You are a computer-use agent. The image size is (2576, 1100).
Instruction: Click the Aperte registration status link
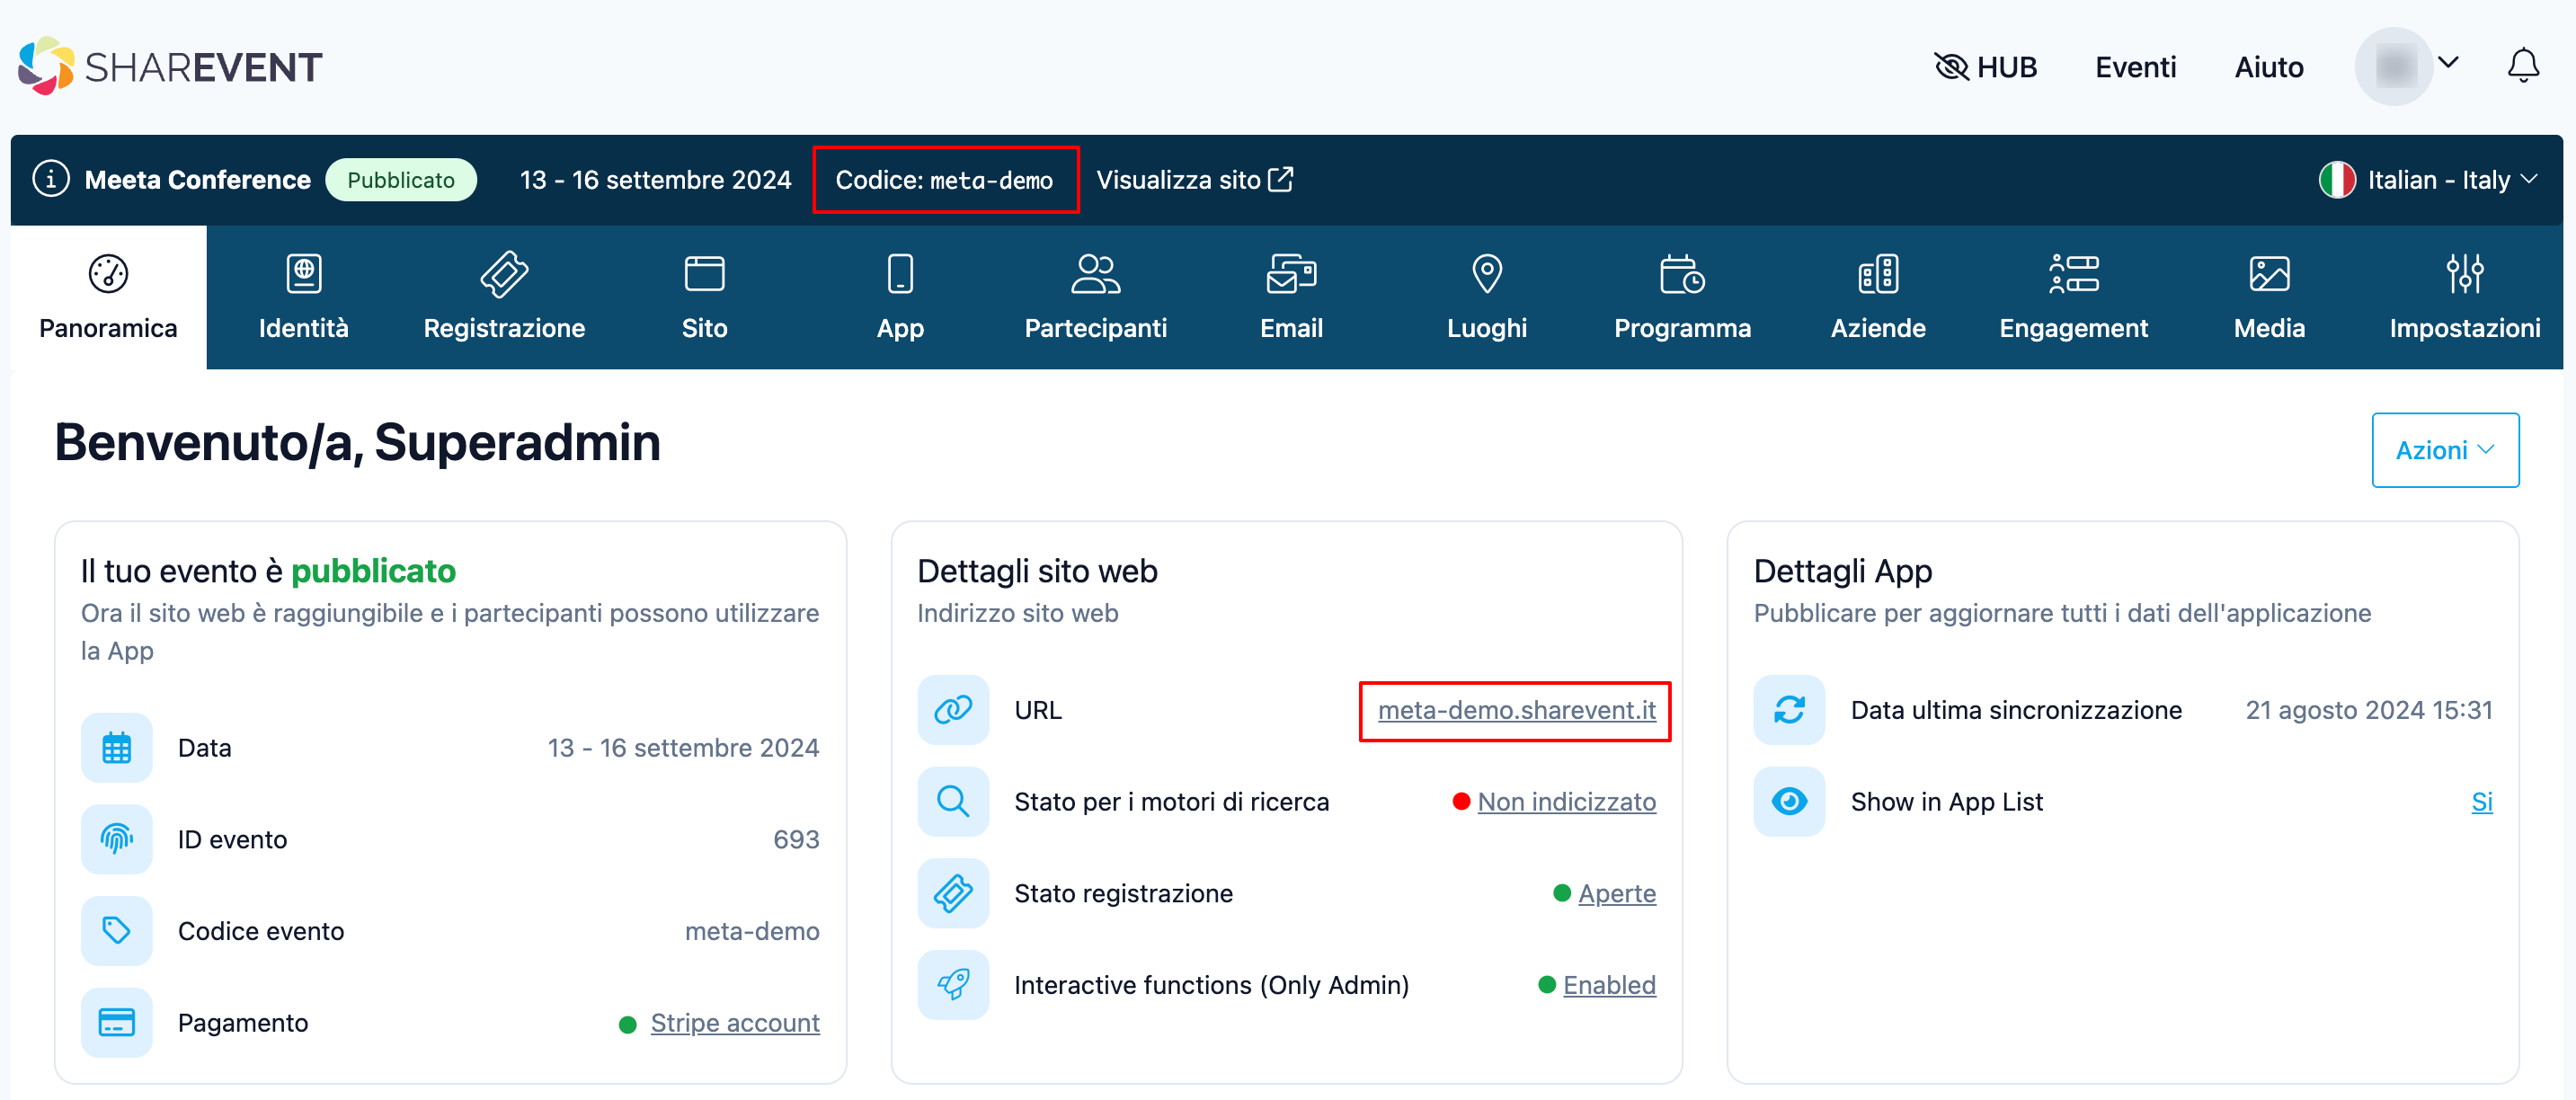pos(1616,894)
